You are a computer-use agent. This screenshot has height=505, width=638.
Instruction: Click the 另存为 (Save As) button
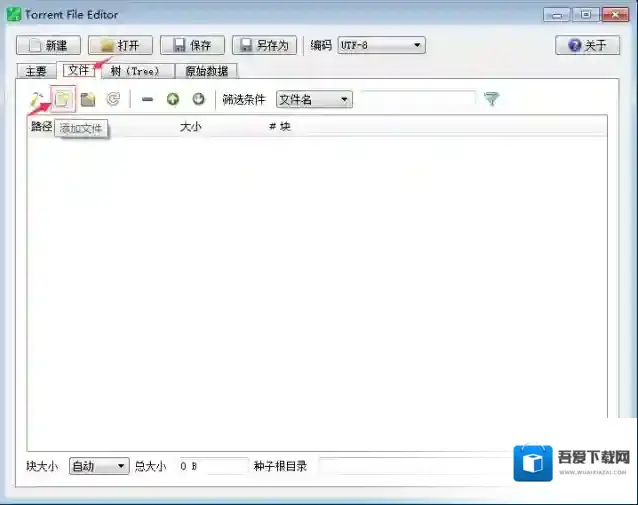tap(264, 45)
